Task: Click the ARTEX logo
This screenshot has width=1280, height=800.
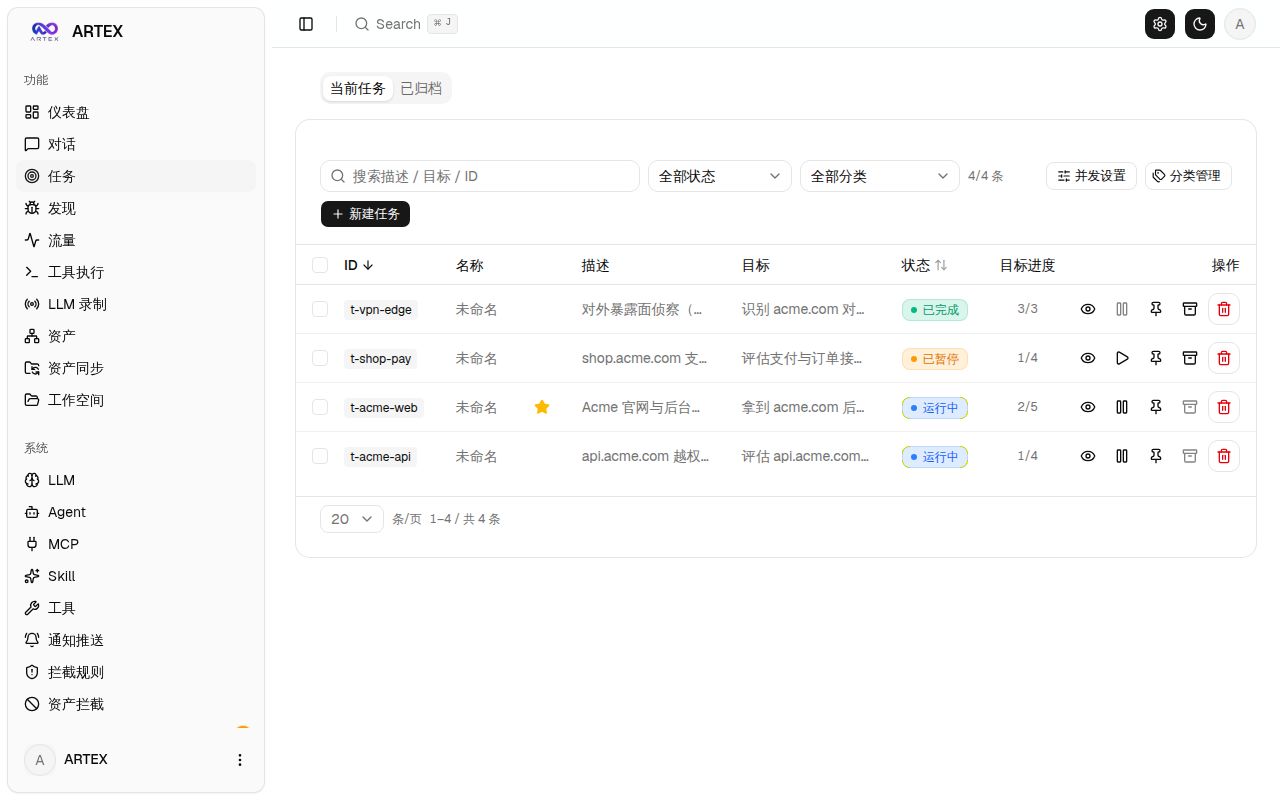Action: click(44, 31)
